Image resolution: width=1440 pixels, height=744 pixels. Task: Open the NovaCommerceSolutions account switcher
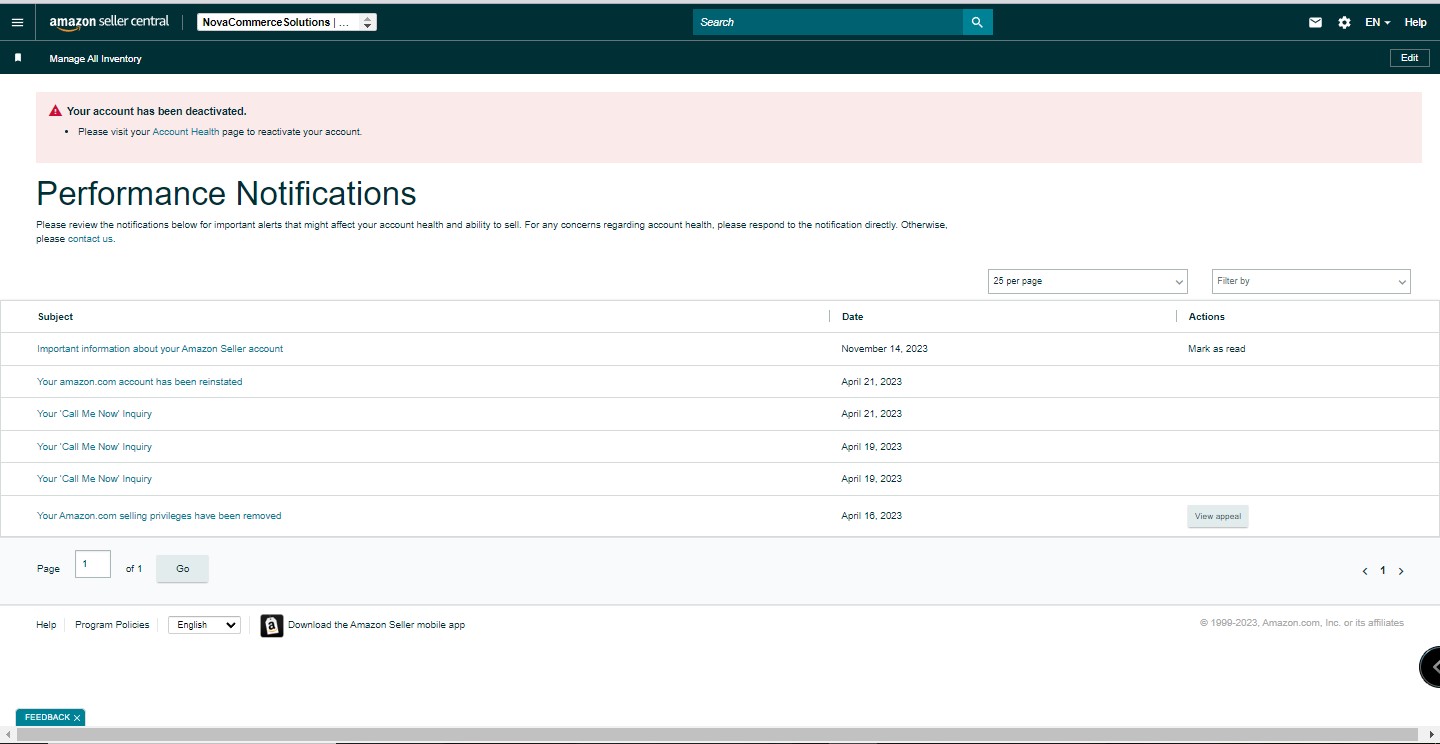pyautogui.click(x=286, y=22)
